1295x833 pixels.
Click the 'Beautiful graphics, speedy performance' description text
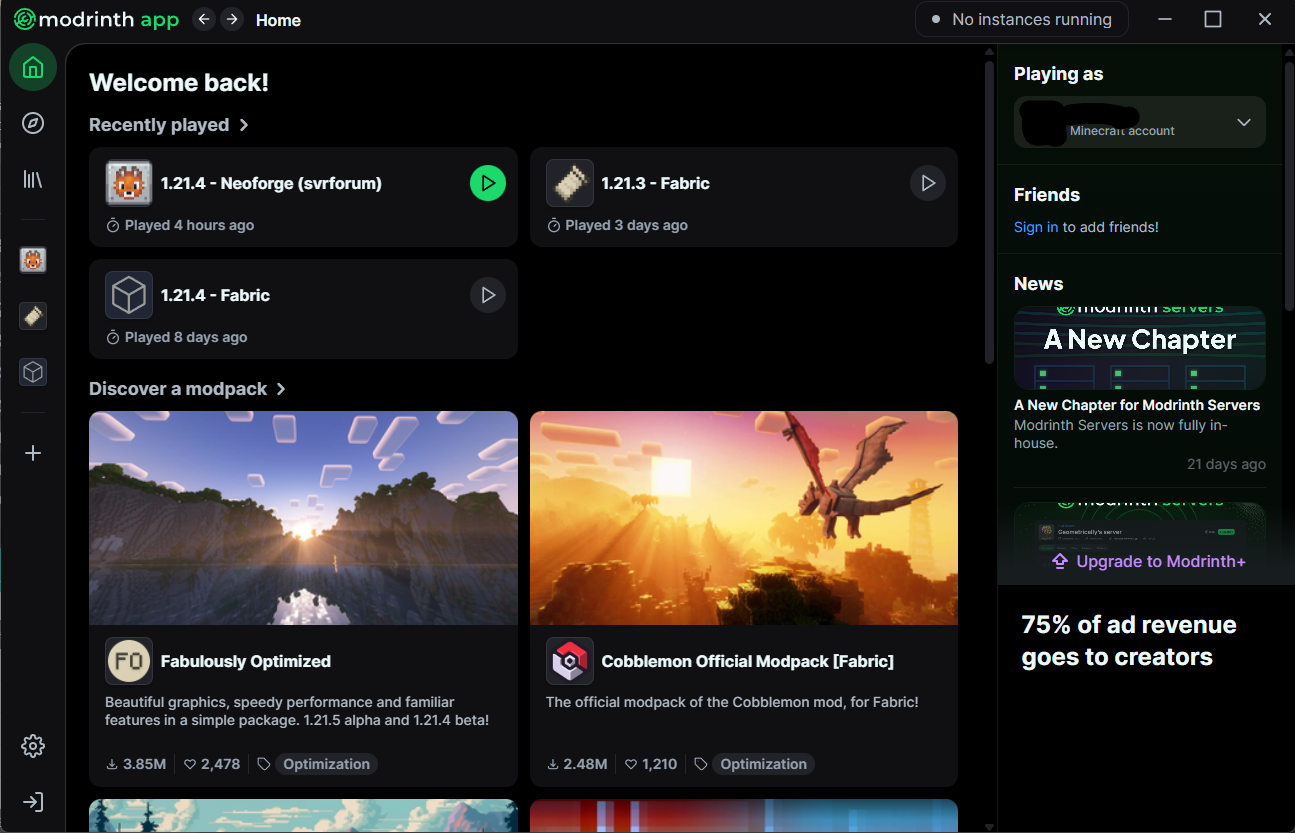(296, 711)
